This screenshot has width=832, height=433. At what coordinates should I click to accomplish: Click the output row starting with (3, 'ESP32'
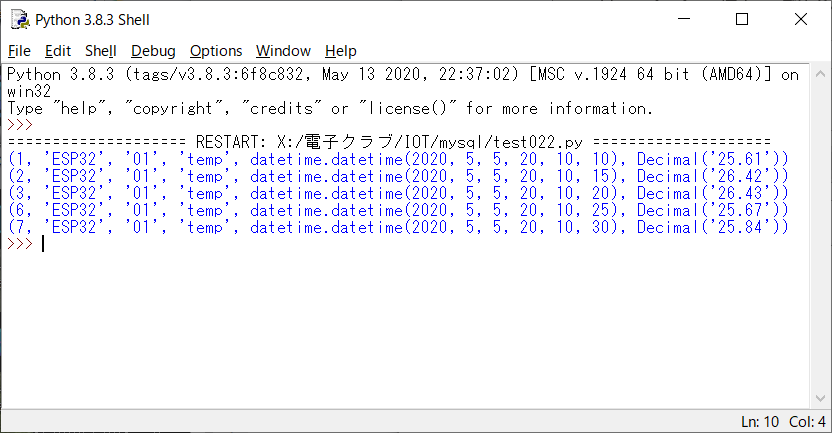point(398,193)
